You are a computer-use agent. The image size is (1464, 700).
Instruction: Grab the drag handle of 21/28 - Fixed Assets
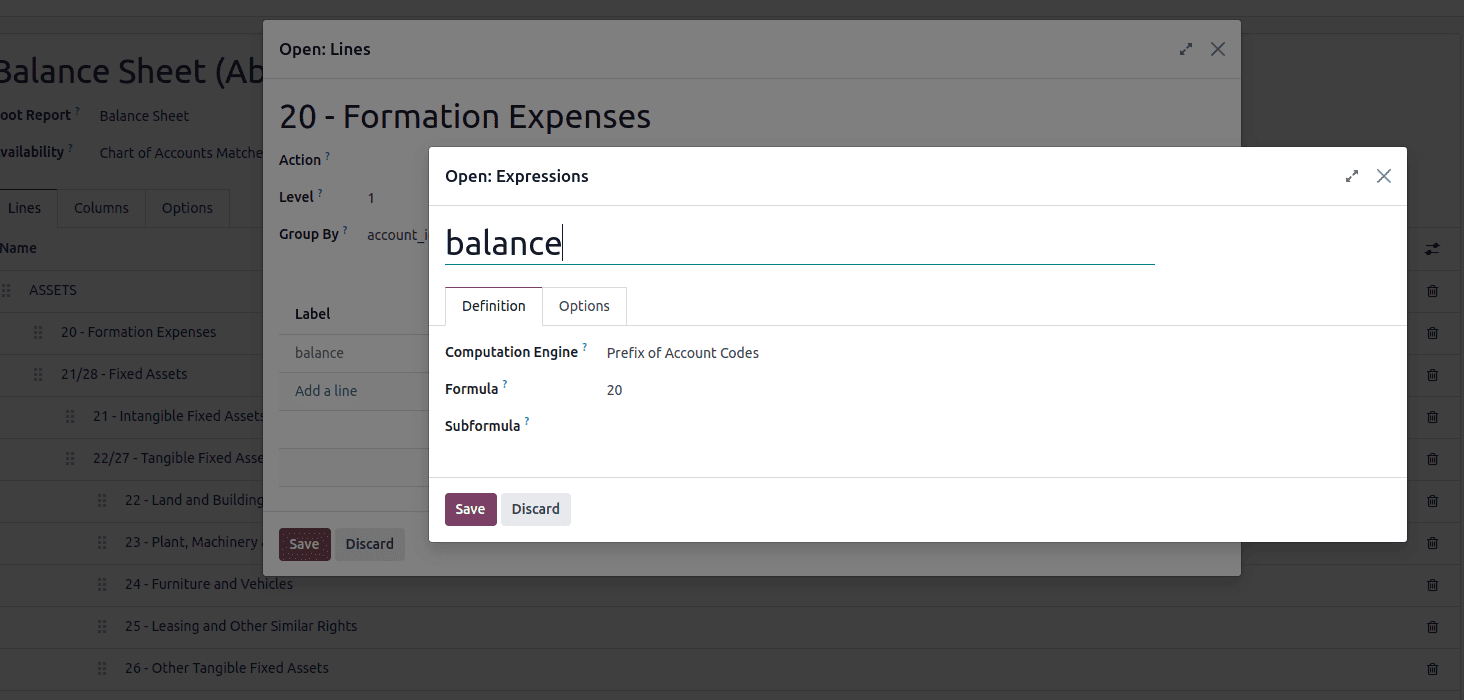pos(38,374)
